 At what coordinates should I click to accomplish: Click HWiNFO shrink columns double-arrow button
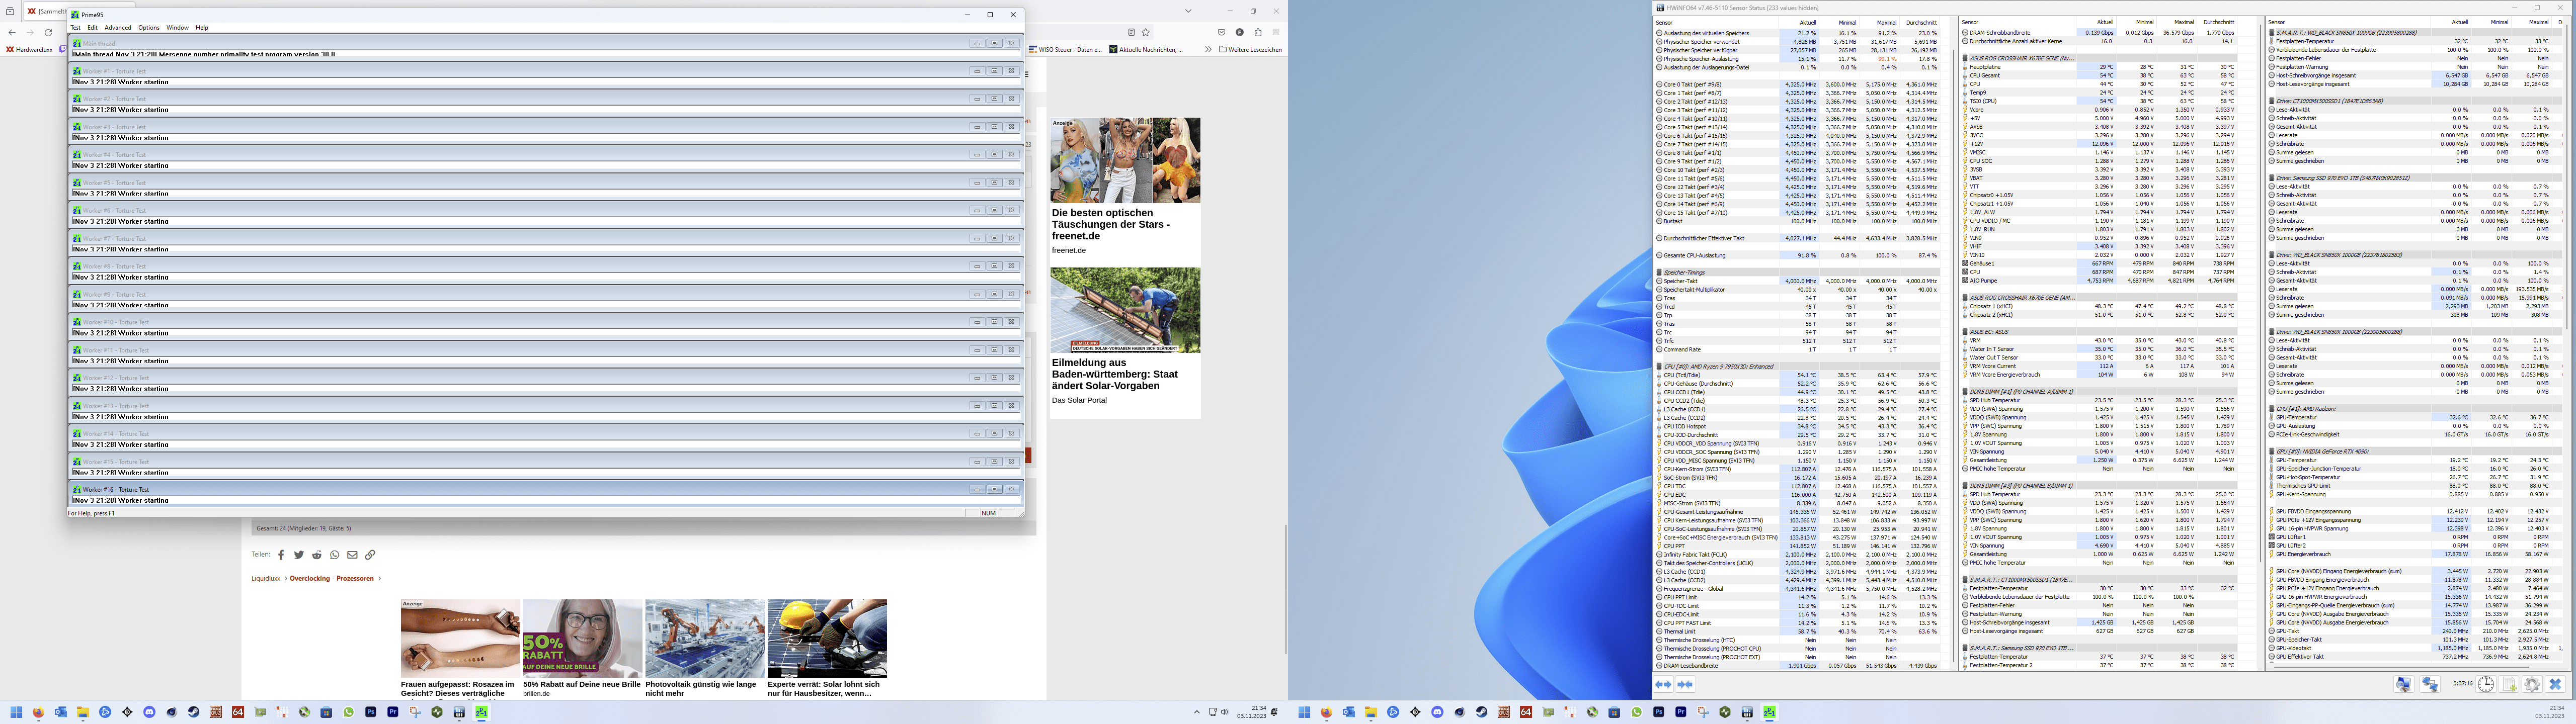(x=1685, y=684)
